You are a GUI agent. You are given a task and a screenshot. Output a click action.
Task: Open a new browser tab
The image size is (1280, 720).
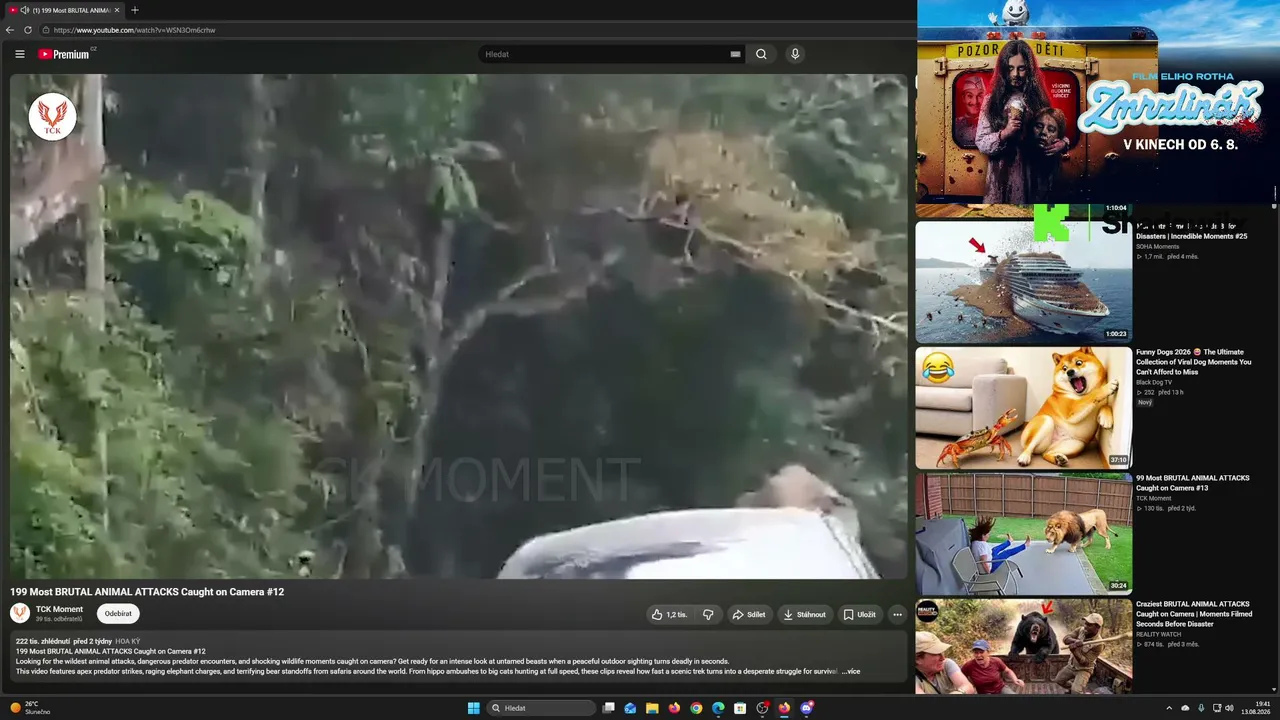[135, 10]
